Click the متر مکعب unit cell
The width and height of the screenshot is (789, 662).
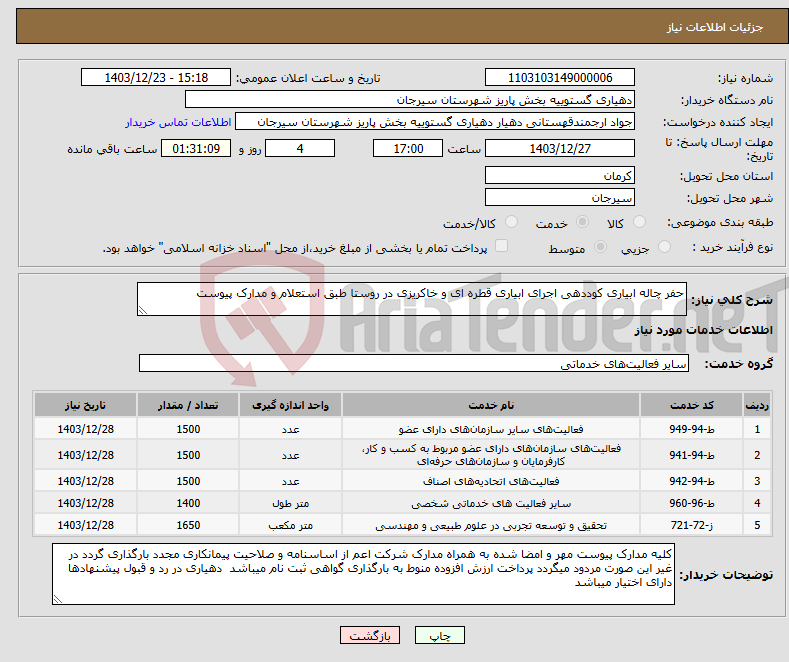point(290,525)
